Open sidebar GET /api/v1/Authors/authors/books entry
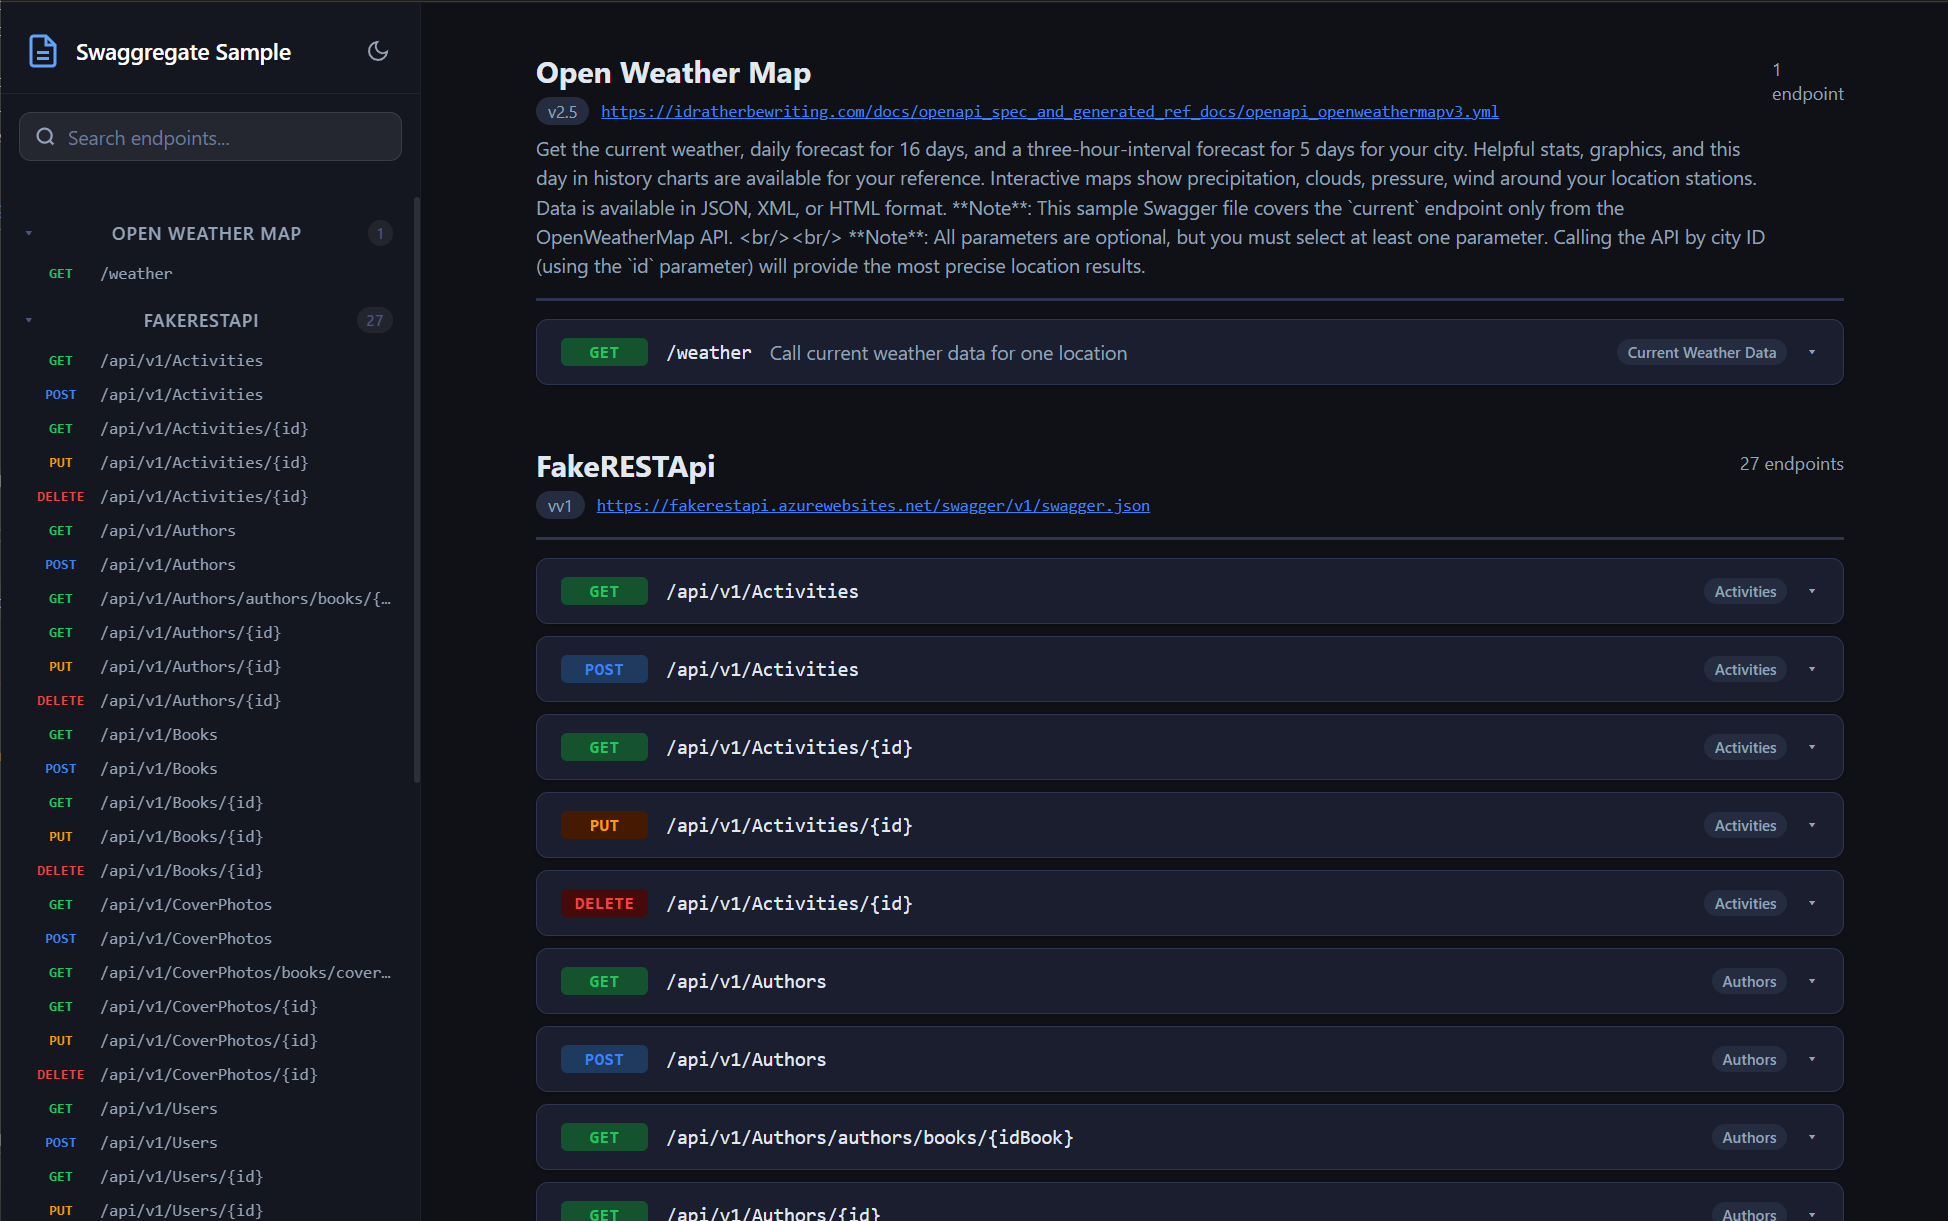 (210, 598)
